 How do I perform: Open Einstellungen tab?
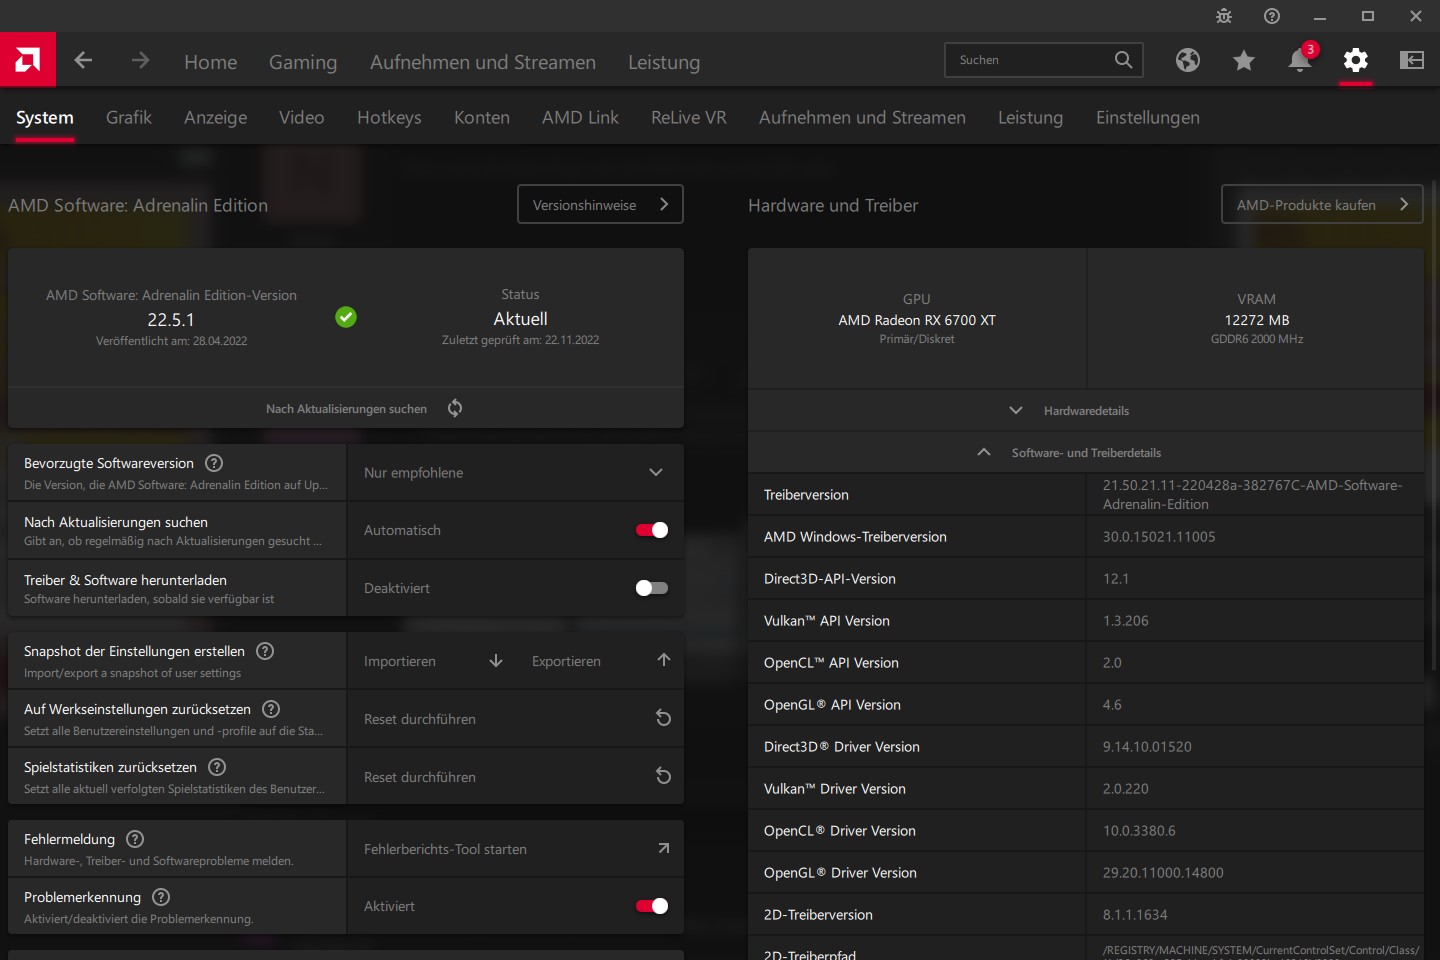[x=1147, y=117]
